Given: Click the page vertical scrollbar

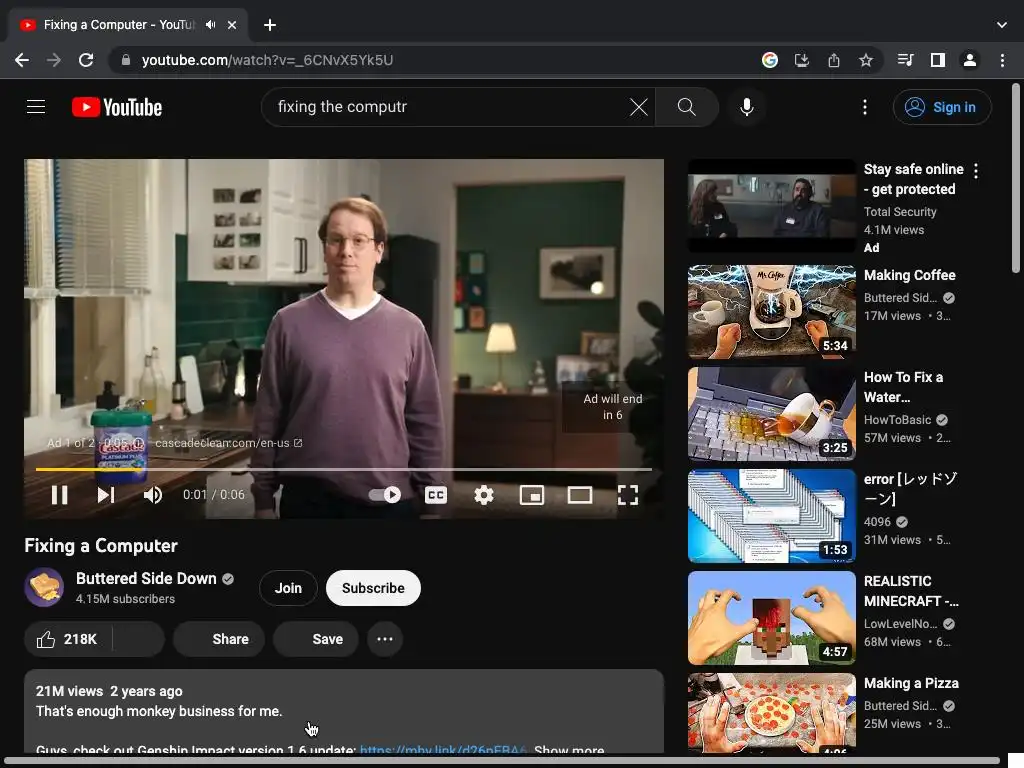Looking at the screenshot, I should pos(1015,178).
